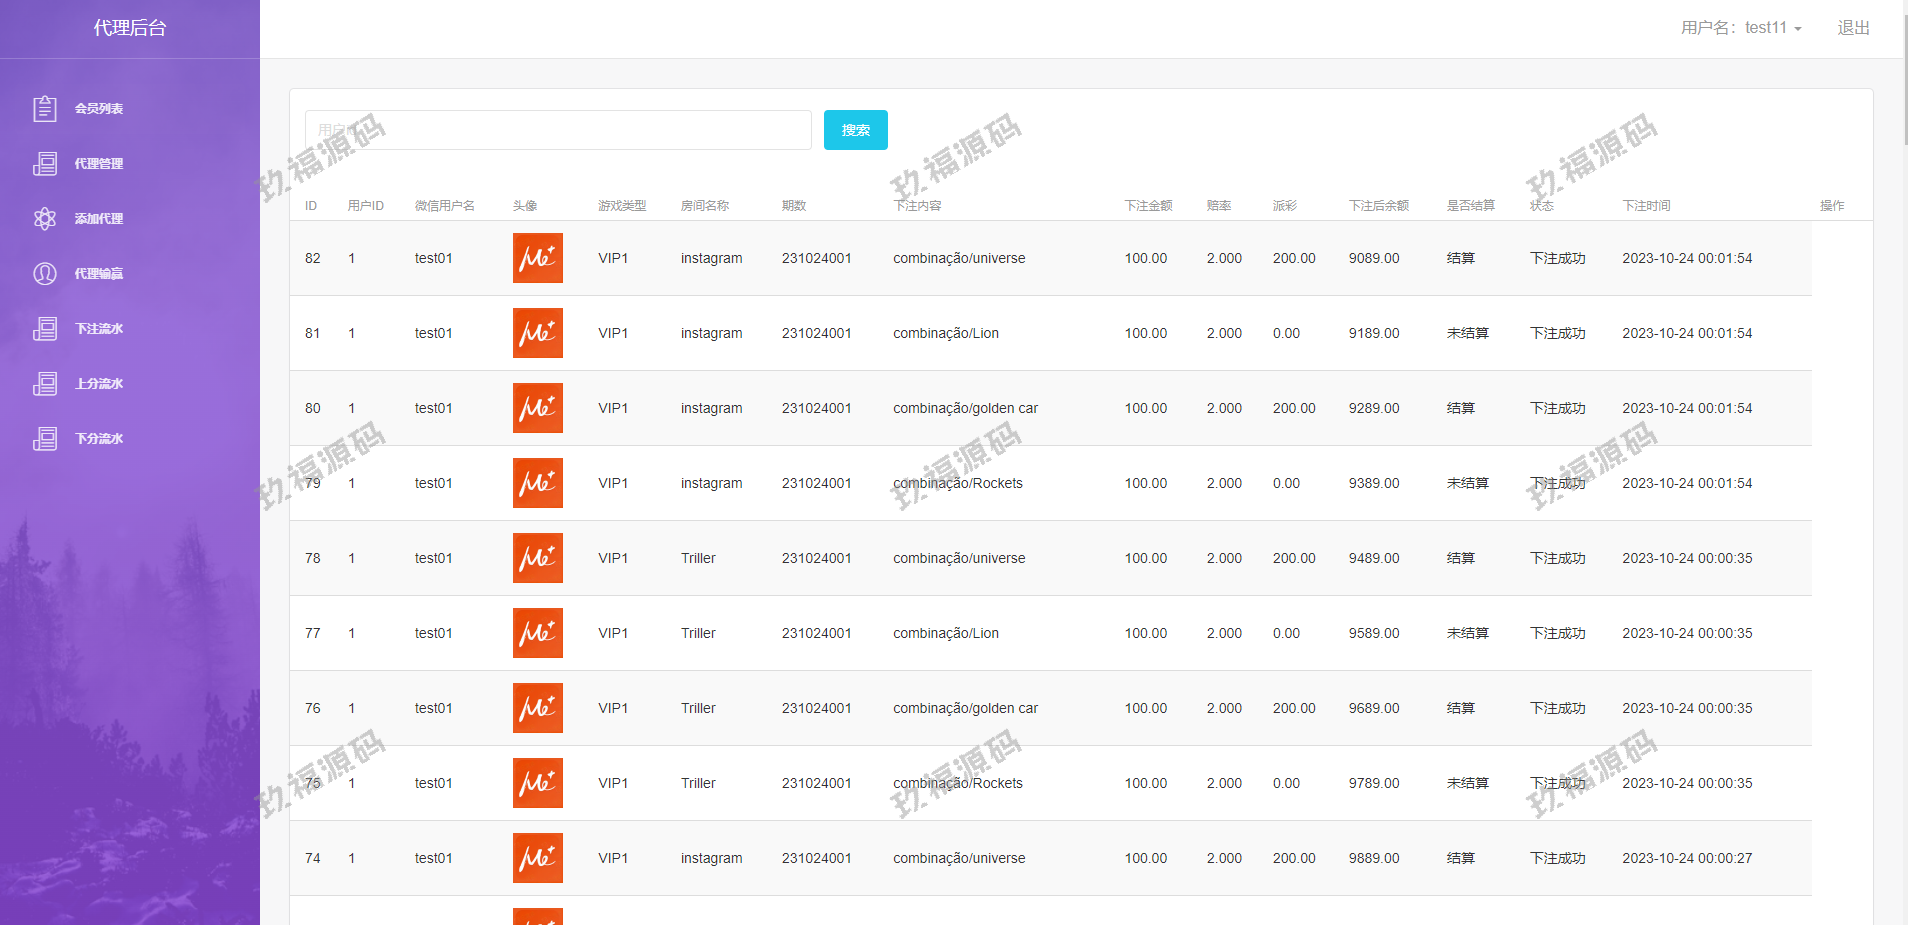Click the 代理管理 sidebar icon
Viewport: 1908px width, 925px height.
click(x=45, y=163)
